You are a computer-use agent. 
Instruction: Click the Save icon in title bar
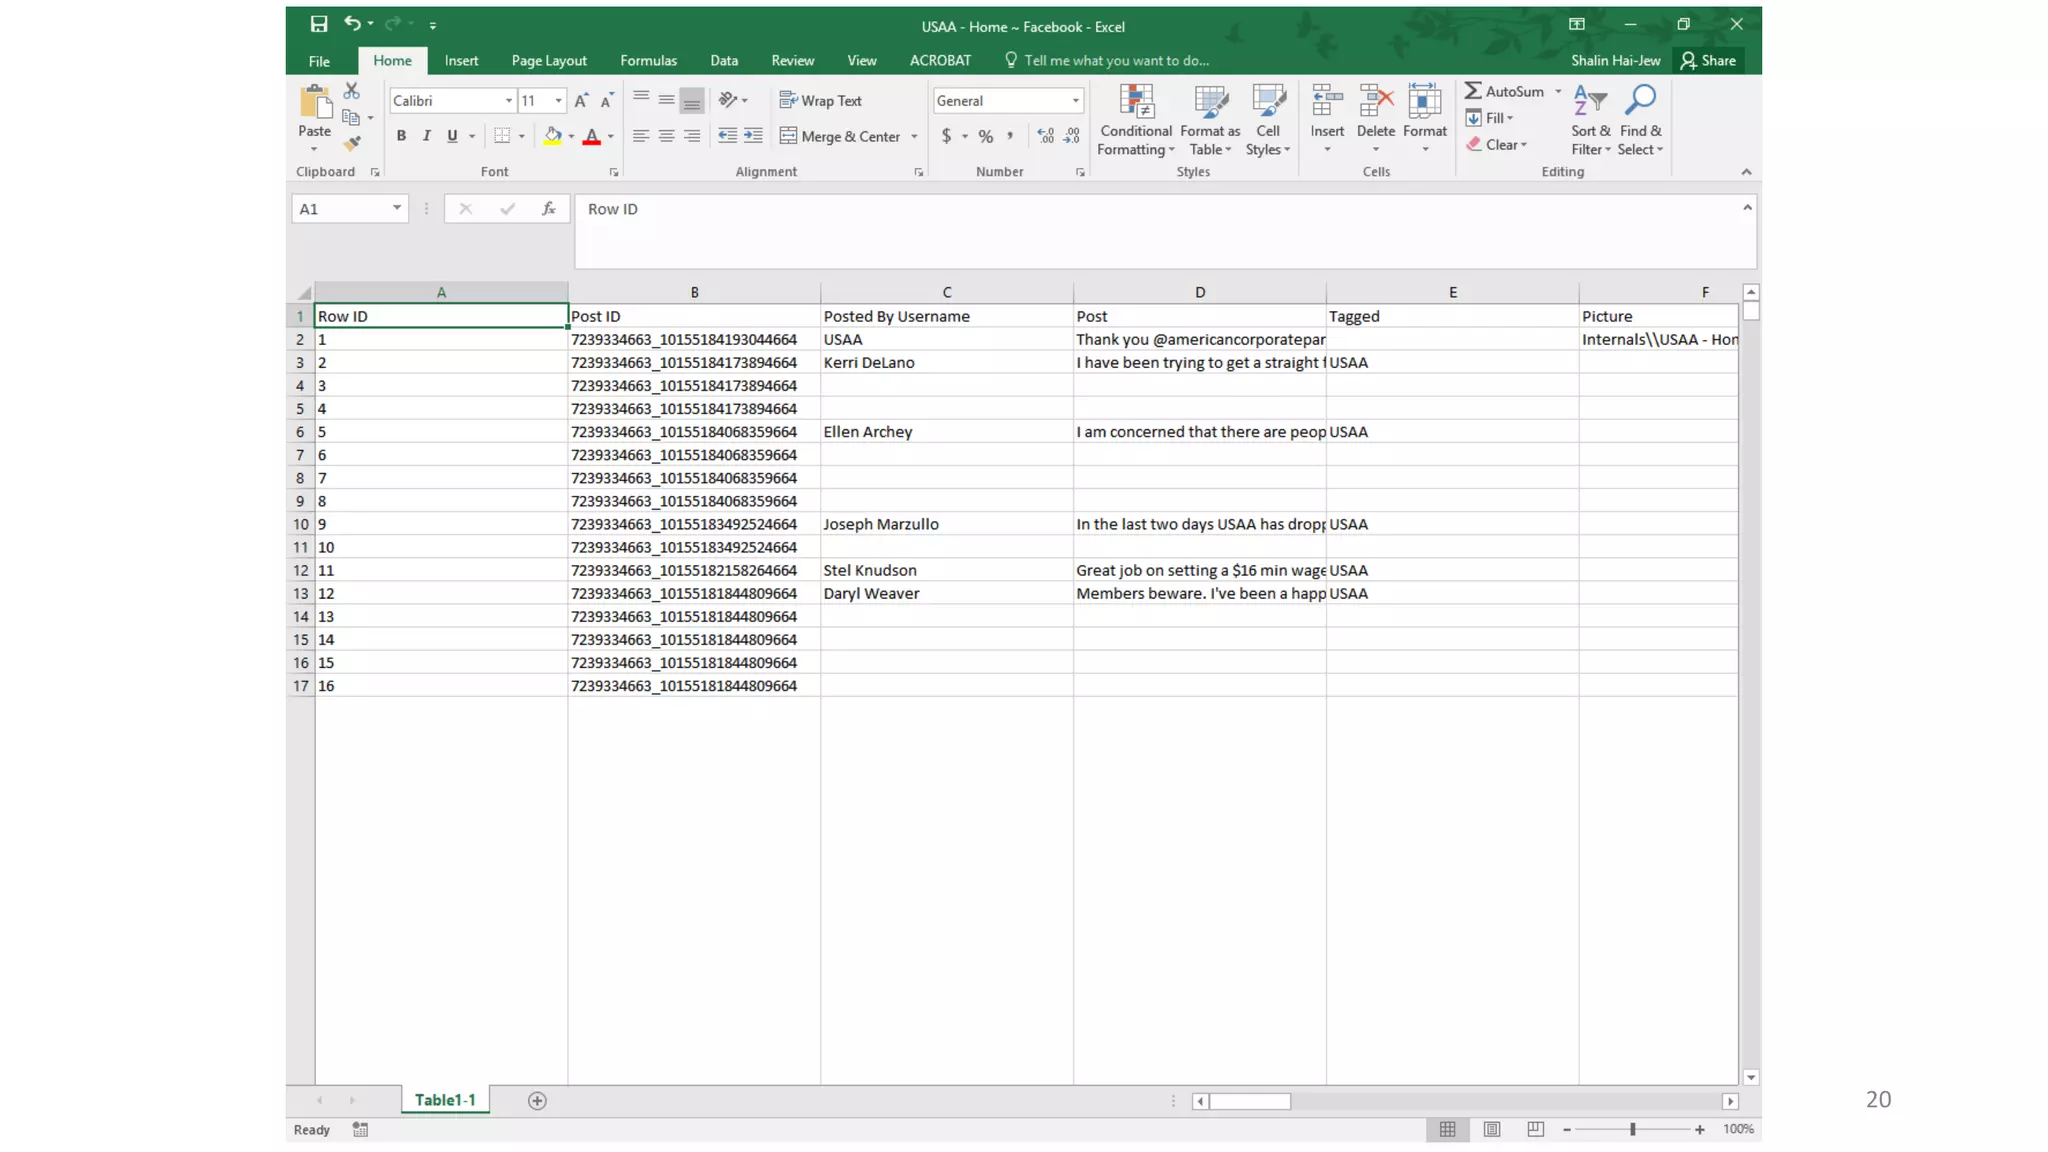[318, 24]
